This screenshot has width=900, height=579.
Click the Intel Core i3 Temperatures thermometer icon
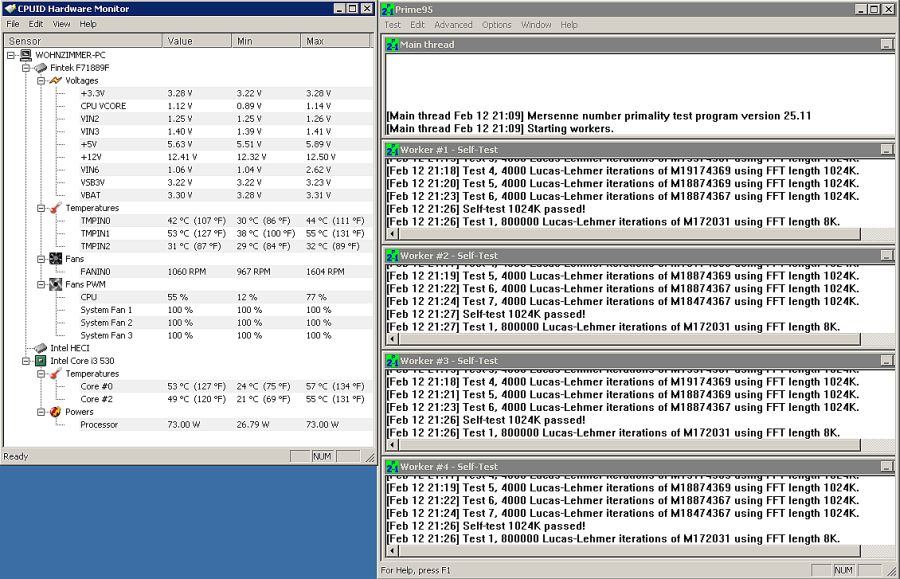[56, 374]
